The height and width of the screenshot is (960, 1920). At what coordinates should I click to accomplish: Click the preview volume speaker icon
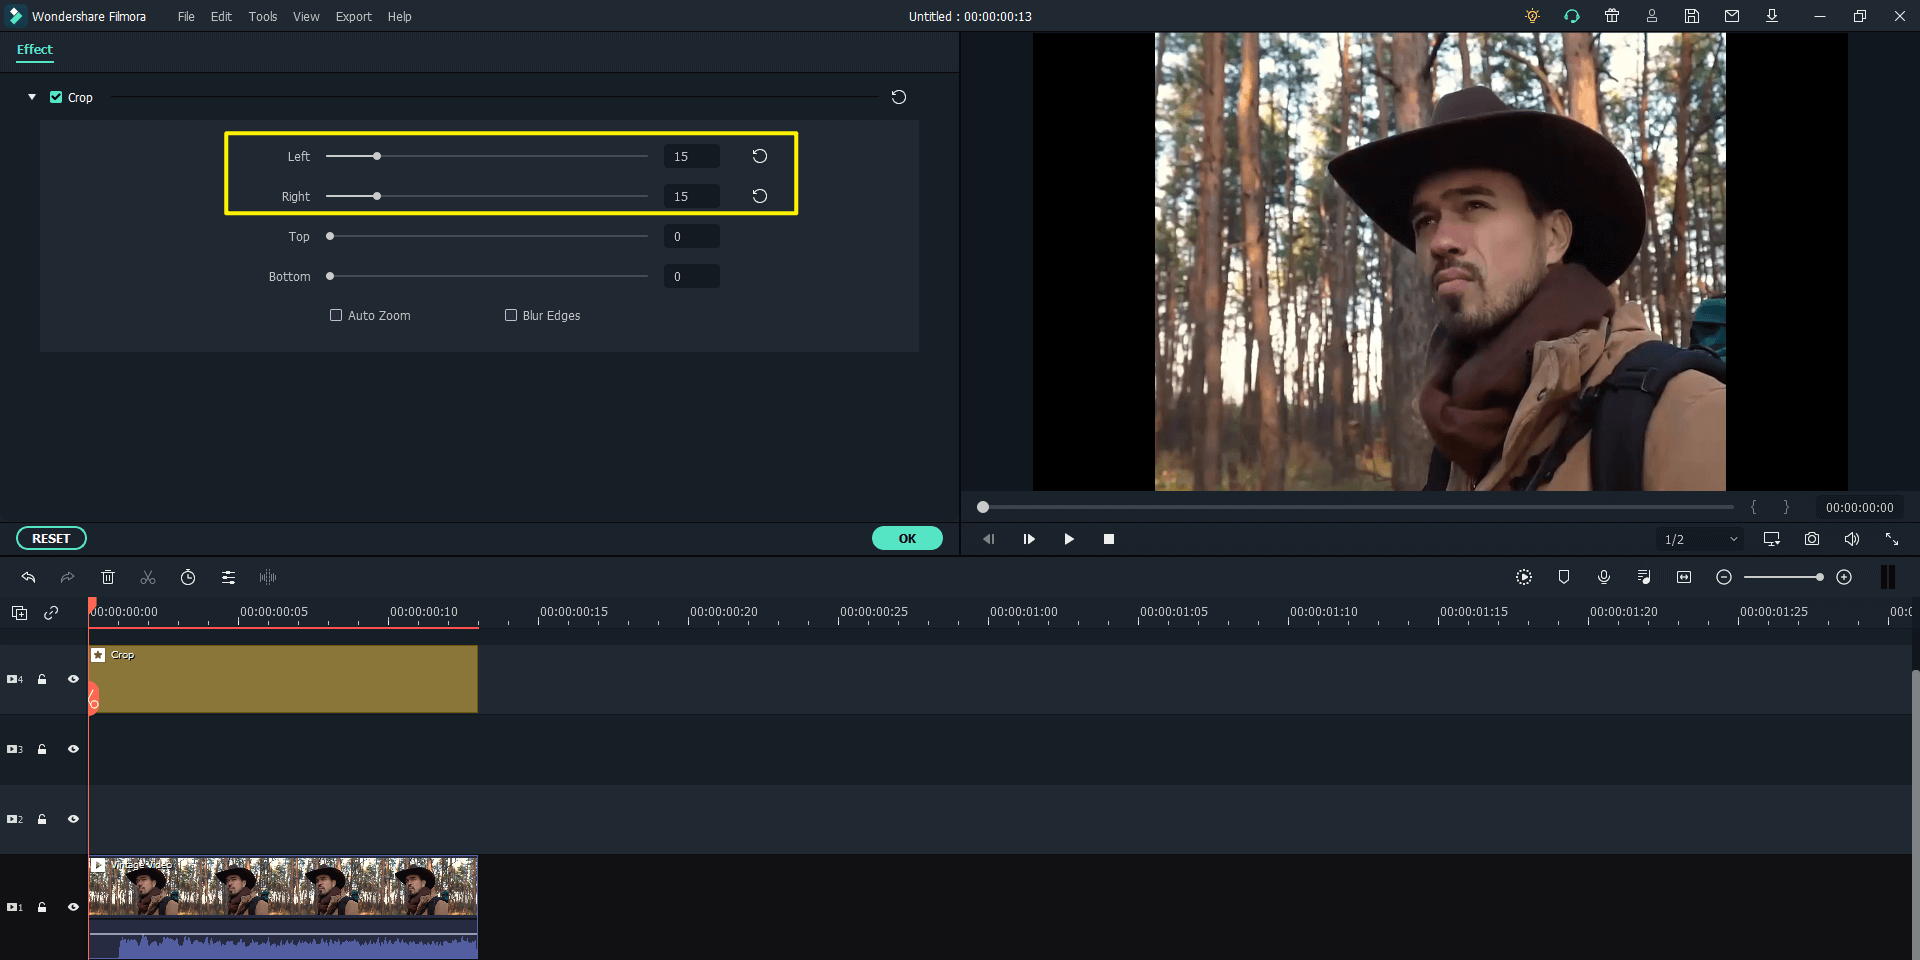1852,539
